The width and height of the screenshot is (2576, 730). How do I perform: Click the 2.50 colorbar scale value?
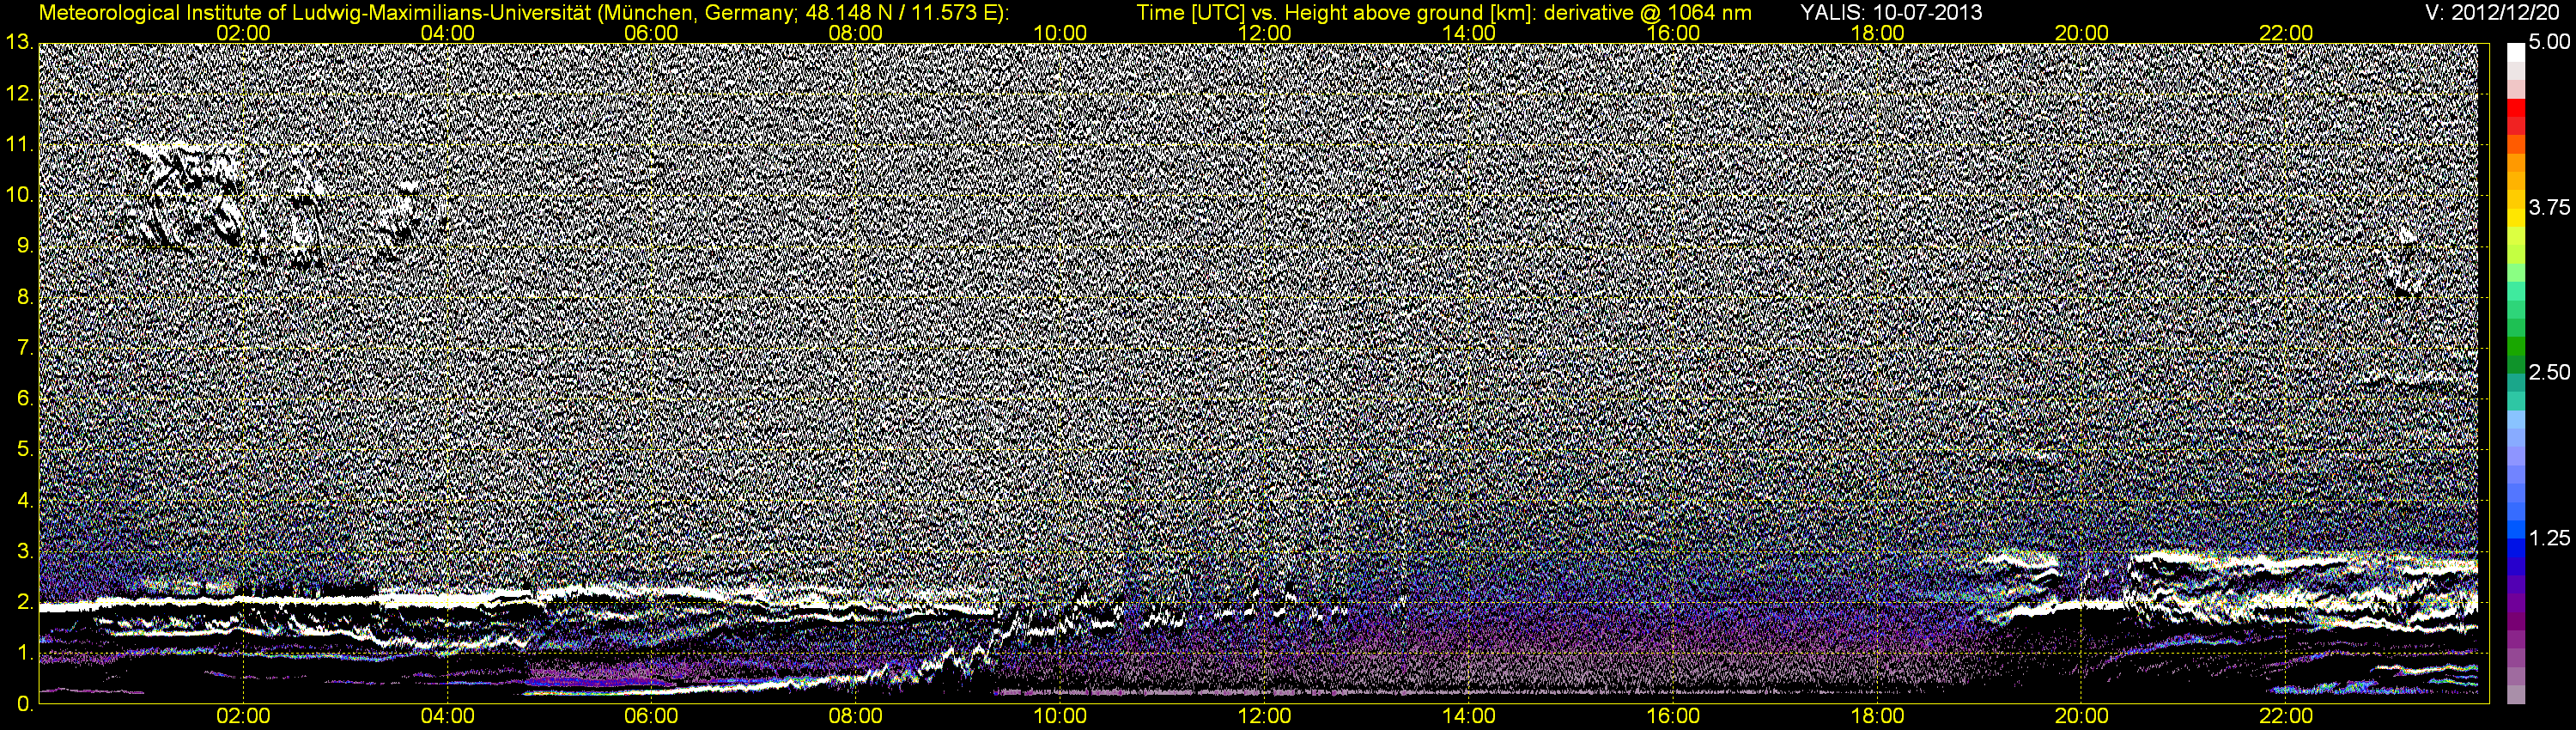2549,372
